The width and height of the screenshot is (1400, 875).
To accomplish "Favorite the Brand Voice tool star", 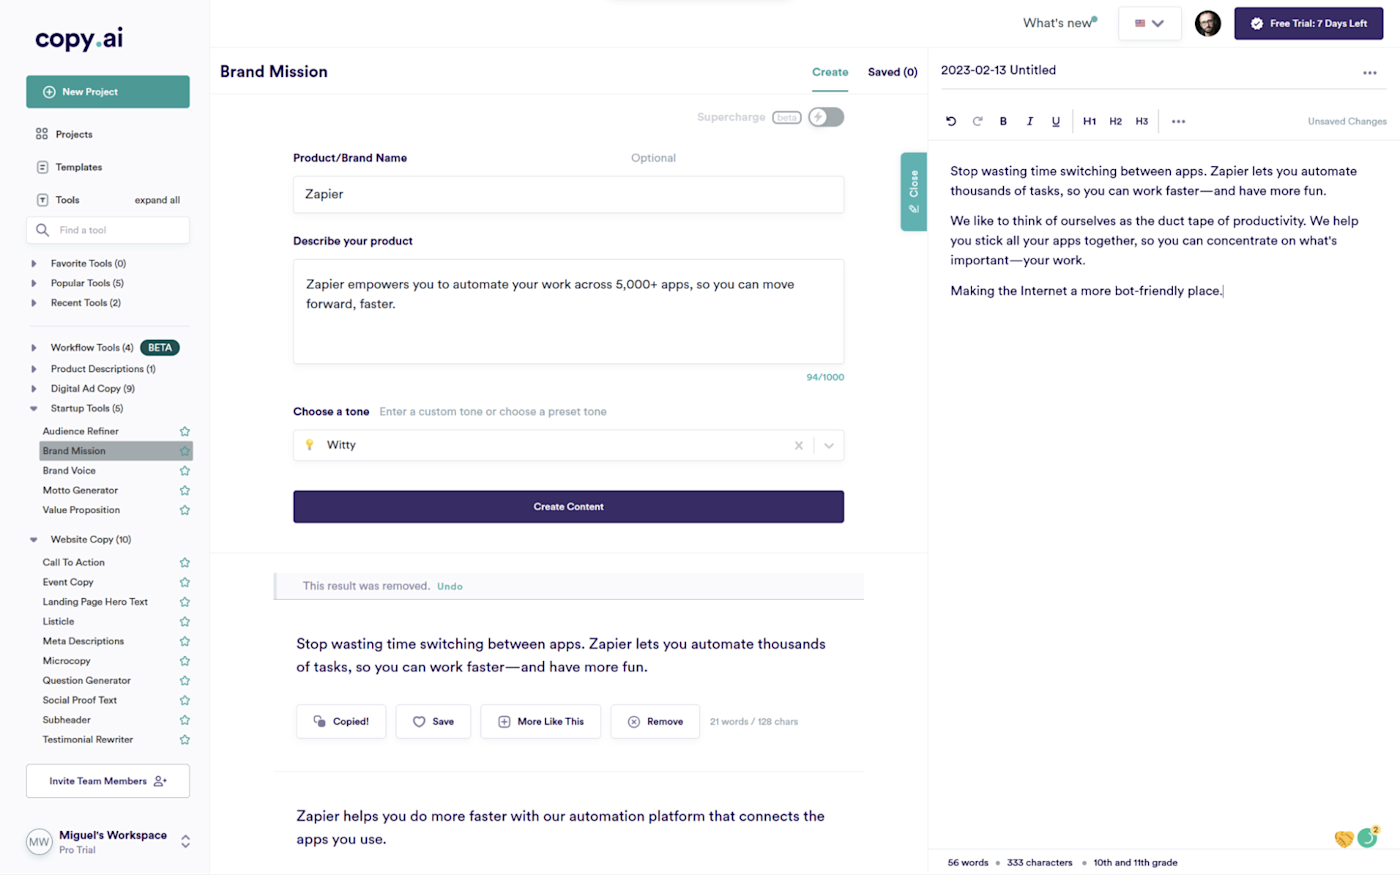I will [x=184, y=471].
